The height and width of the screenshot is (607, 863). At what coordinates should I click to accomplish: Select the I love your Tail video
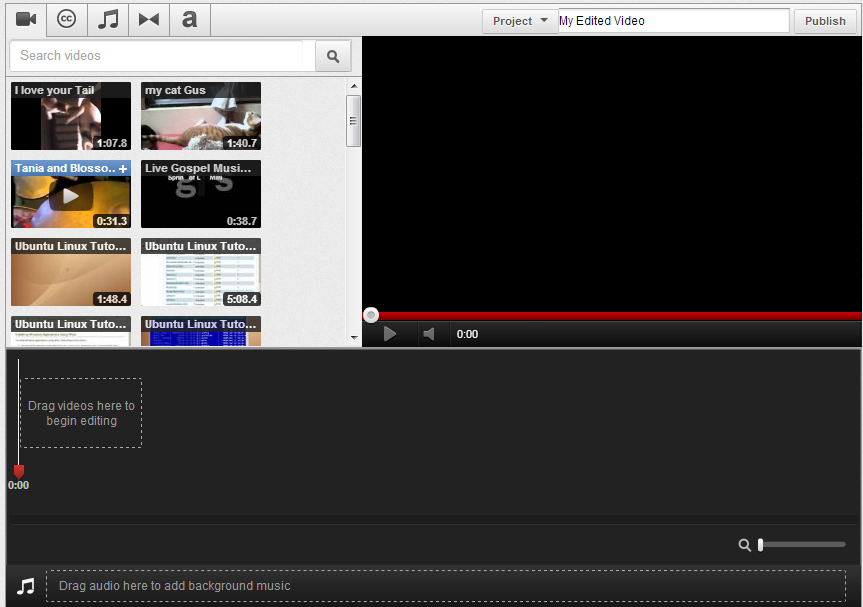click(x=70, y=117)
